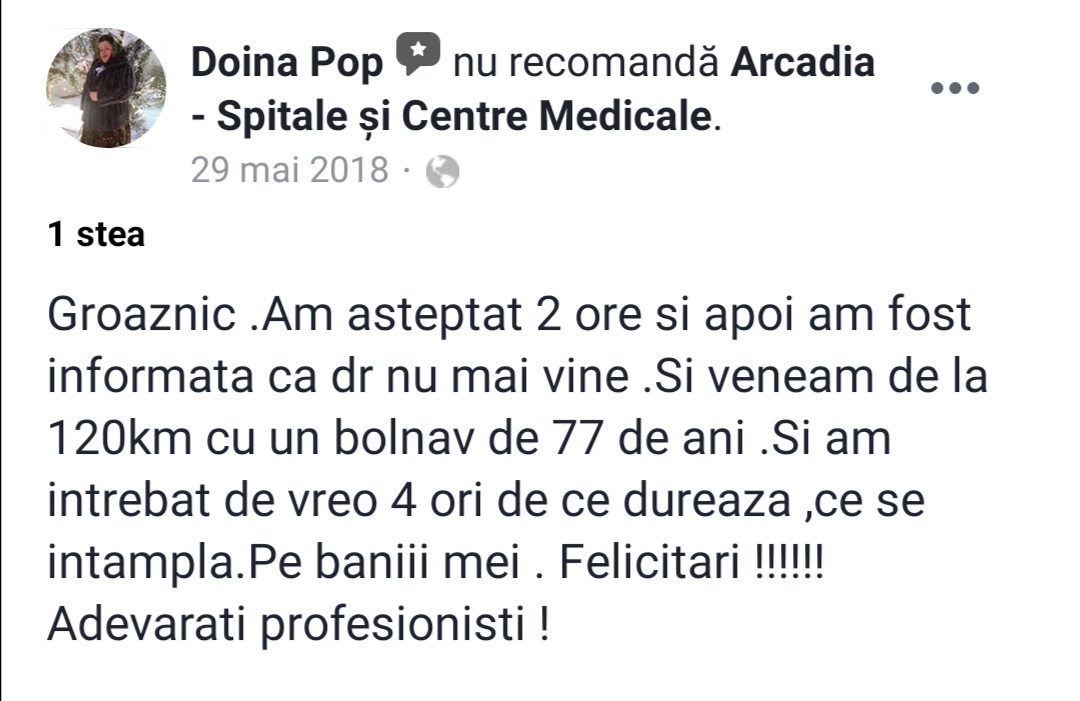Click the 'de ce dureaza' phrase
The image size is (1080, 701).
coord(643,501)
